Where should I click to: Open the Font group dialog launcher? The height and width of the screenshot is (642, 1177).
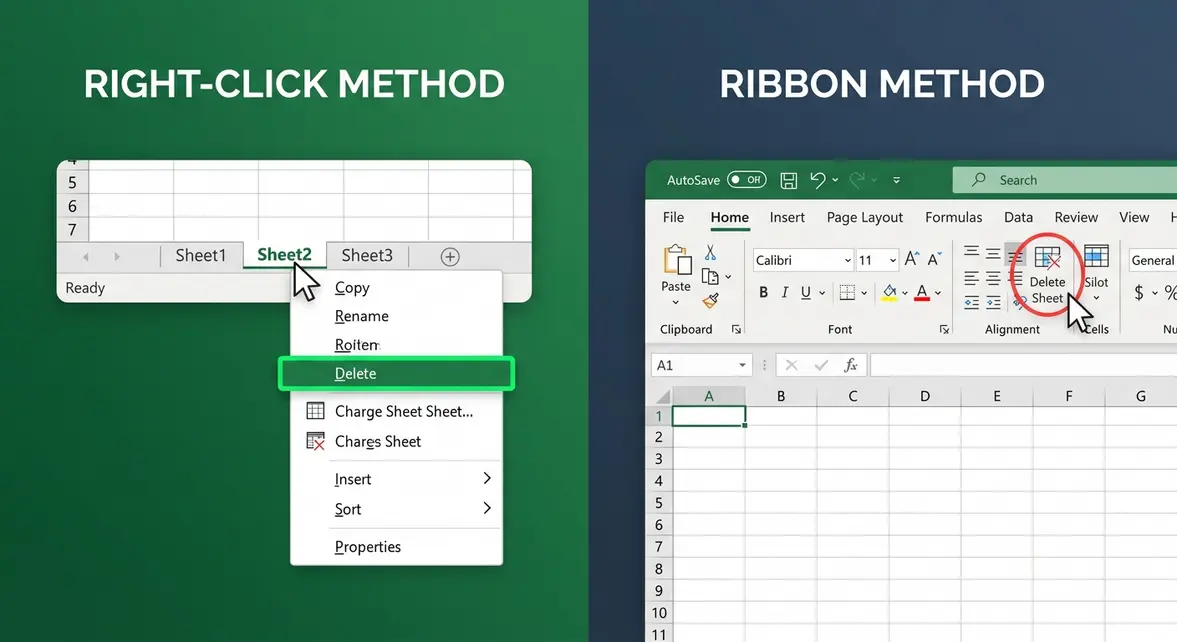coord(944,330)
